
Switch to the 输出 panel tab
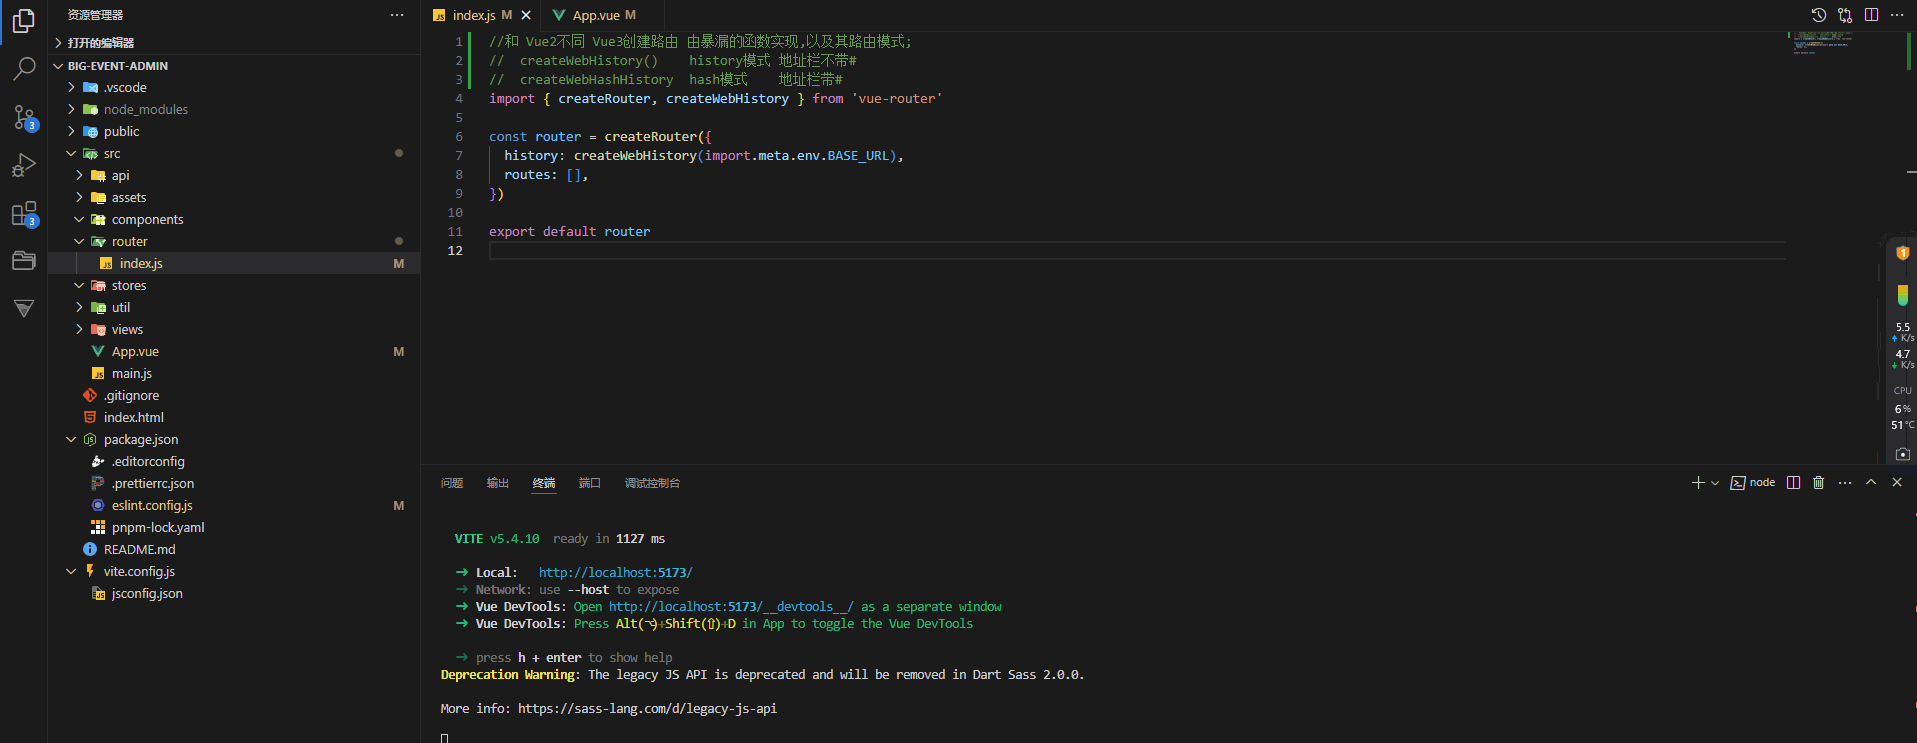tap(497, 483)
